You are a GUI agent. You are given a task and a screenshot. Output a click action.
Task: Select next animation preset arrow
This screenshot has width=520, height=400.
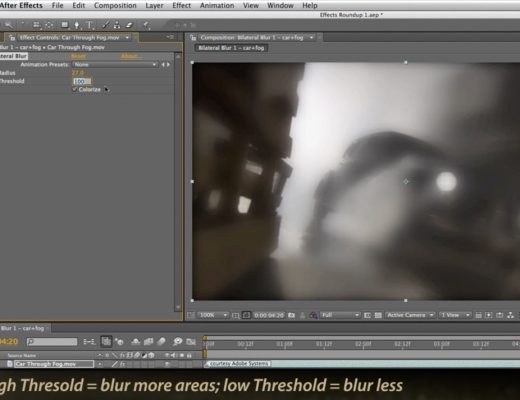tap(168, 64)
